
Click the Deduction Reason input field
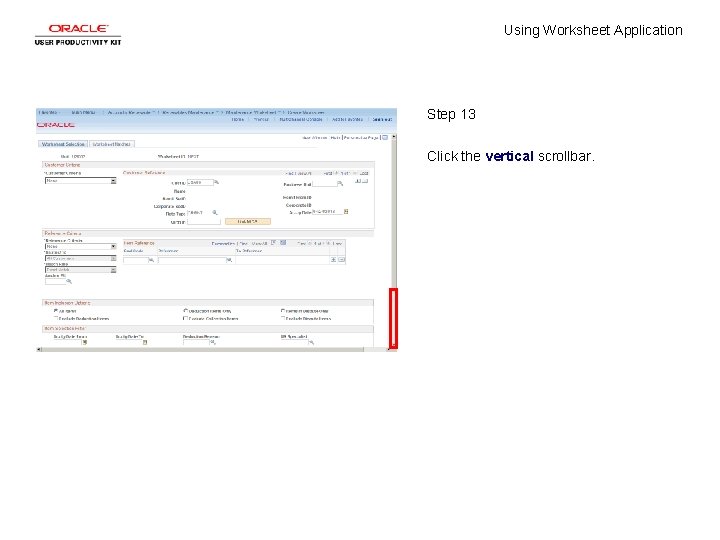click(196, 343)
